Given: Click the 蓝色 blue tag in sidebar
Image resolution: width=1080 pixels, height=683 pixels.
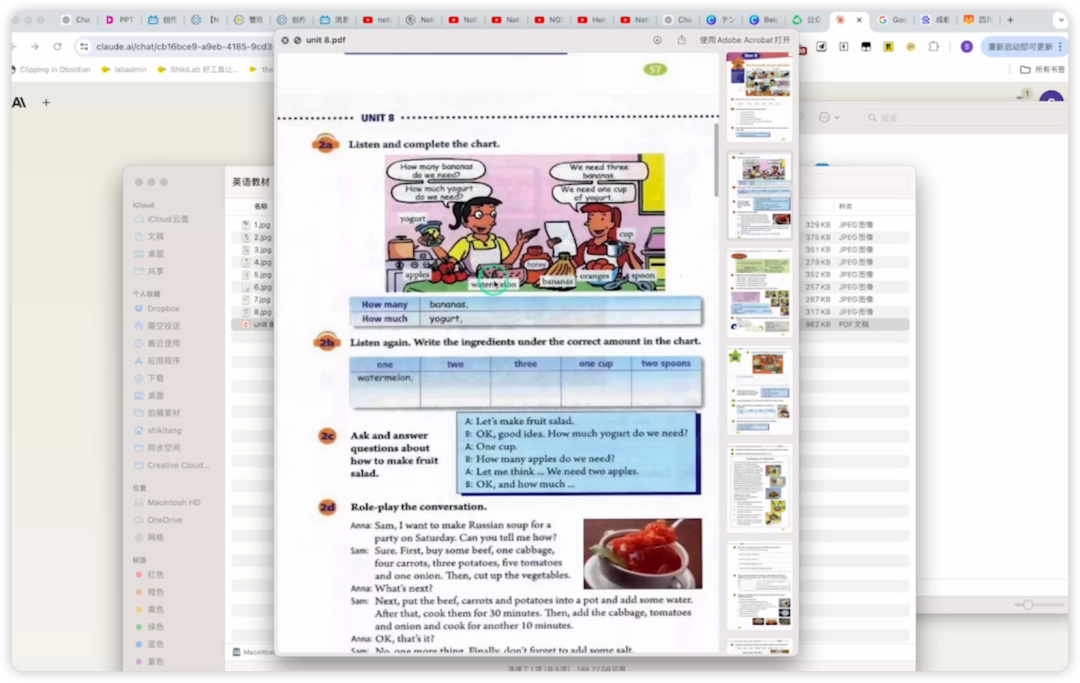Looking at the screenshot, I should click(x=155, y=644).
